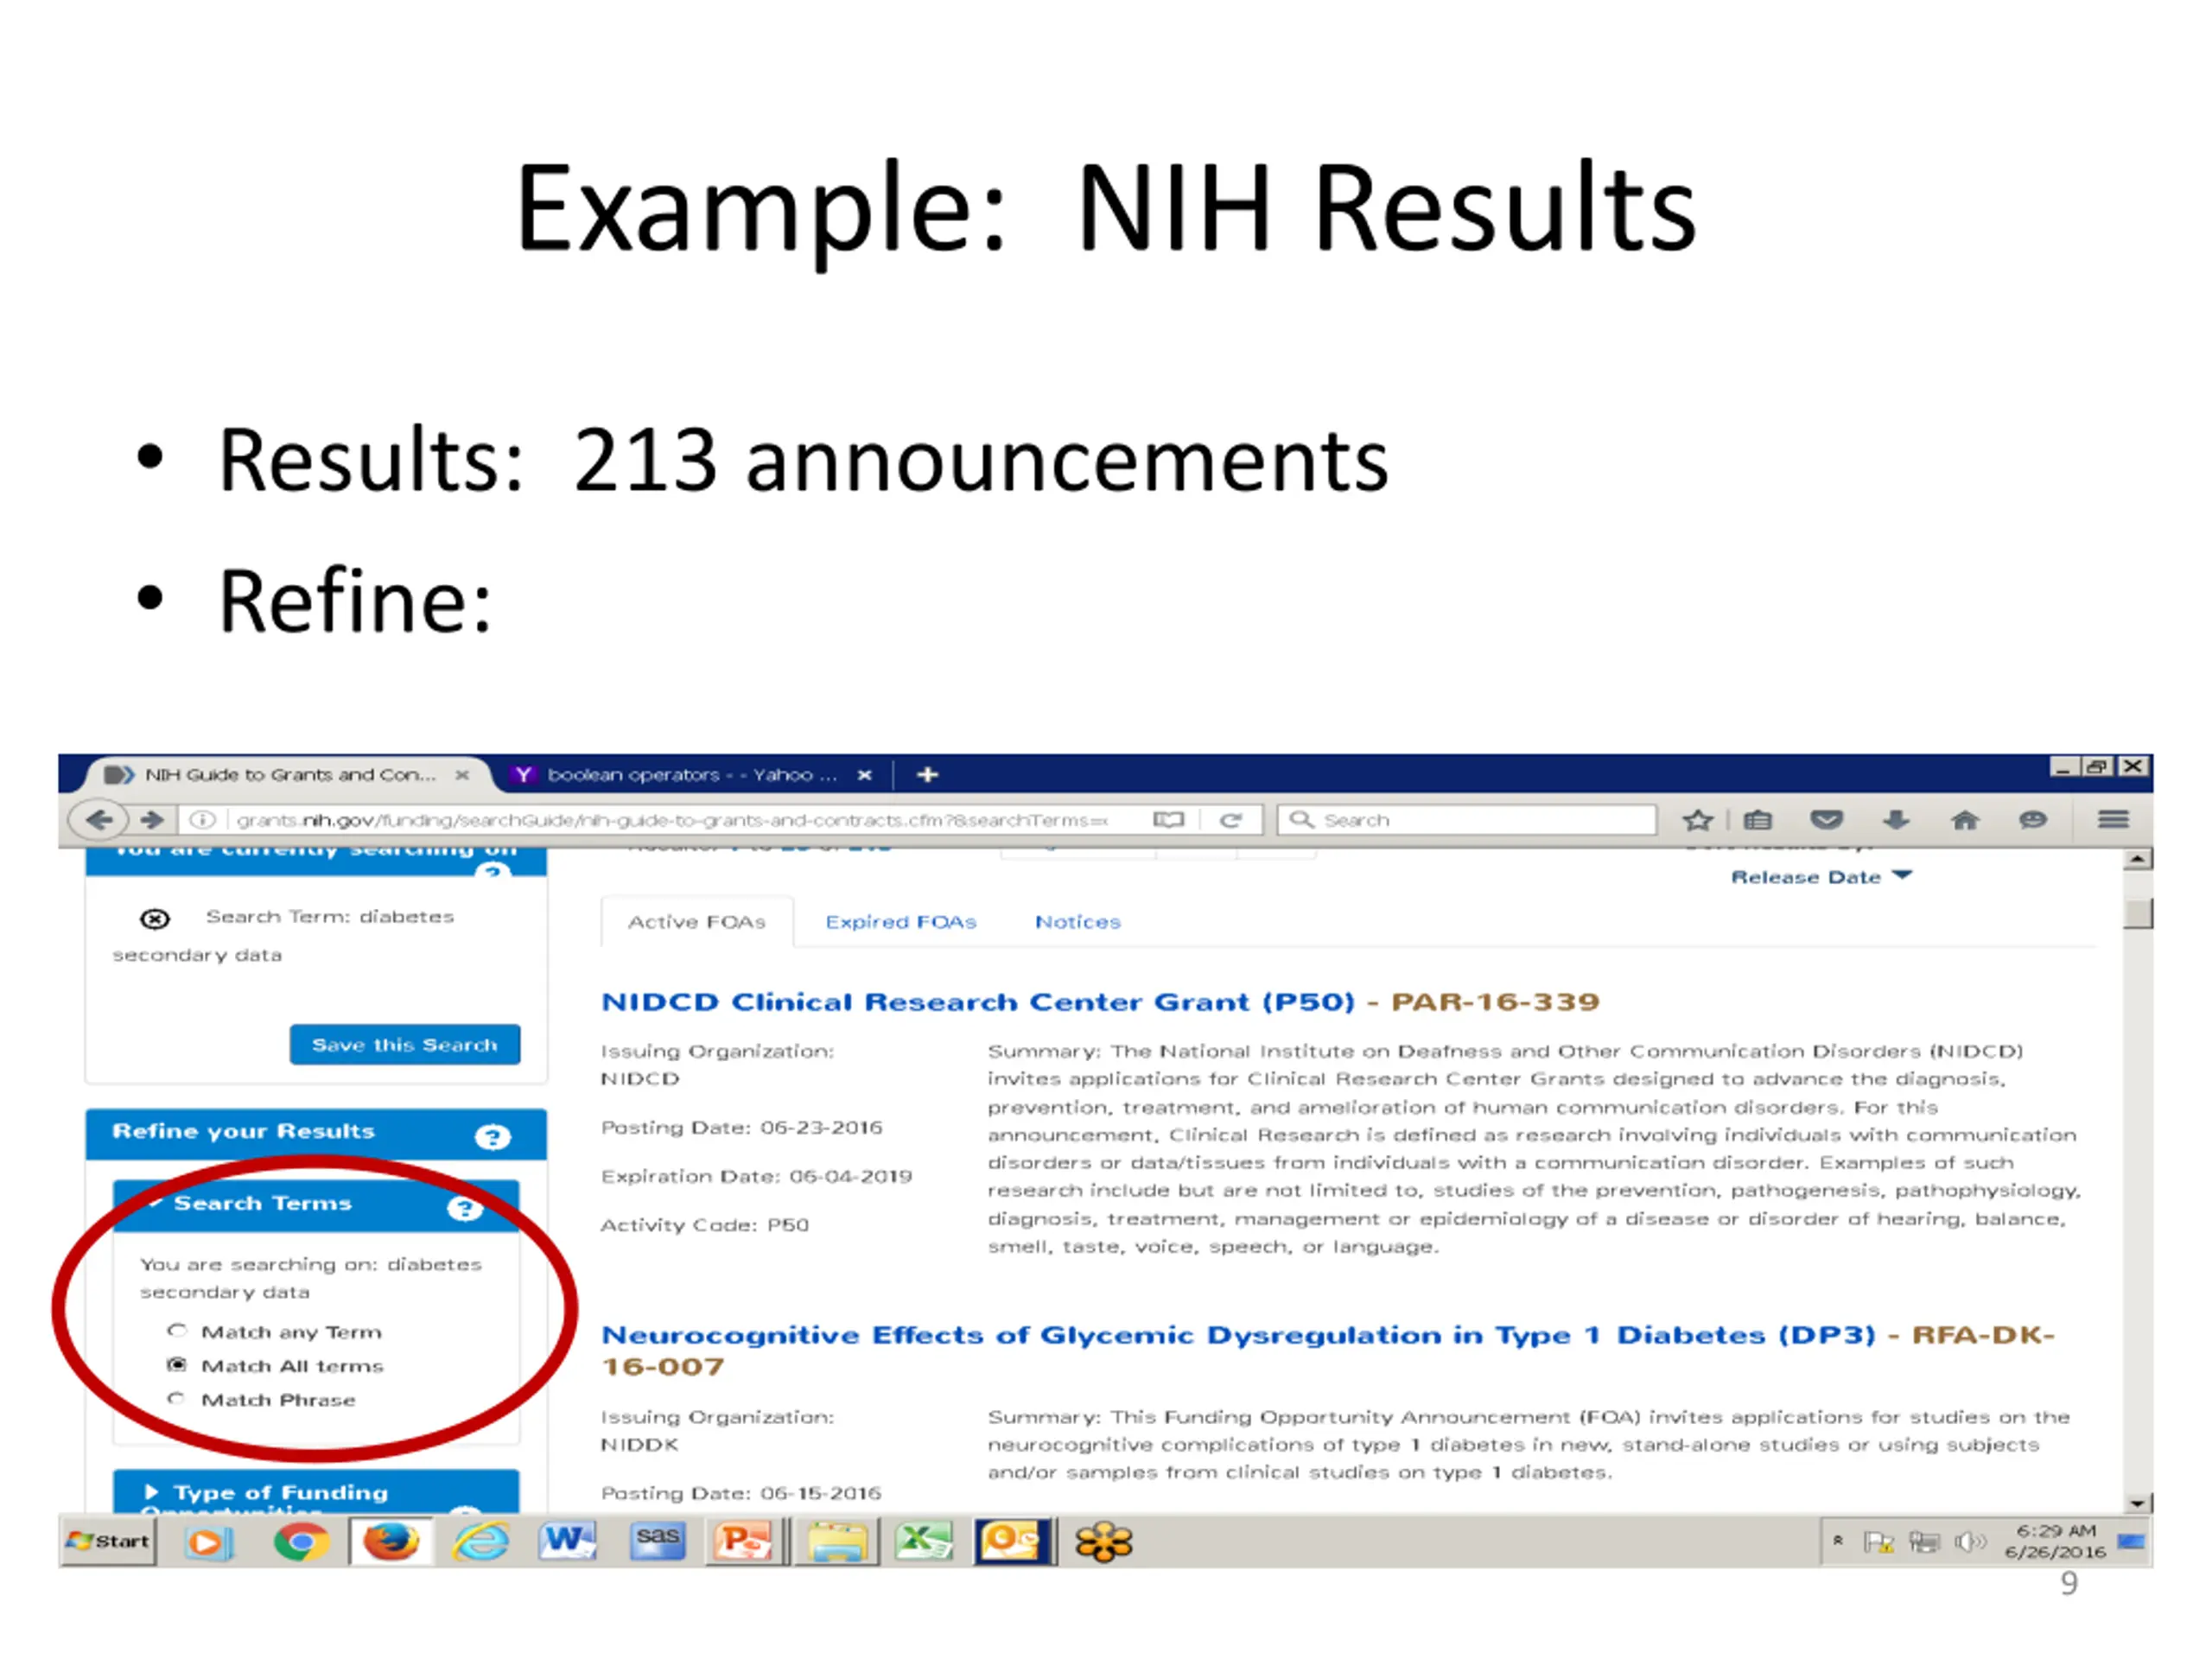The image size is (2212, 1659).
Task: Save page to Pocket icon
Action: point(1826,820)
